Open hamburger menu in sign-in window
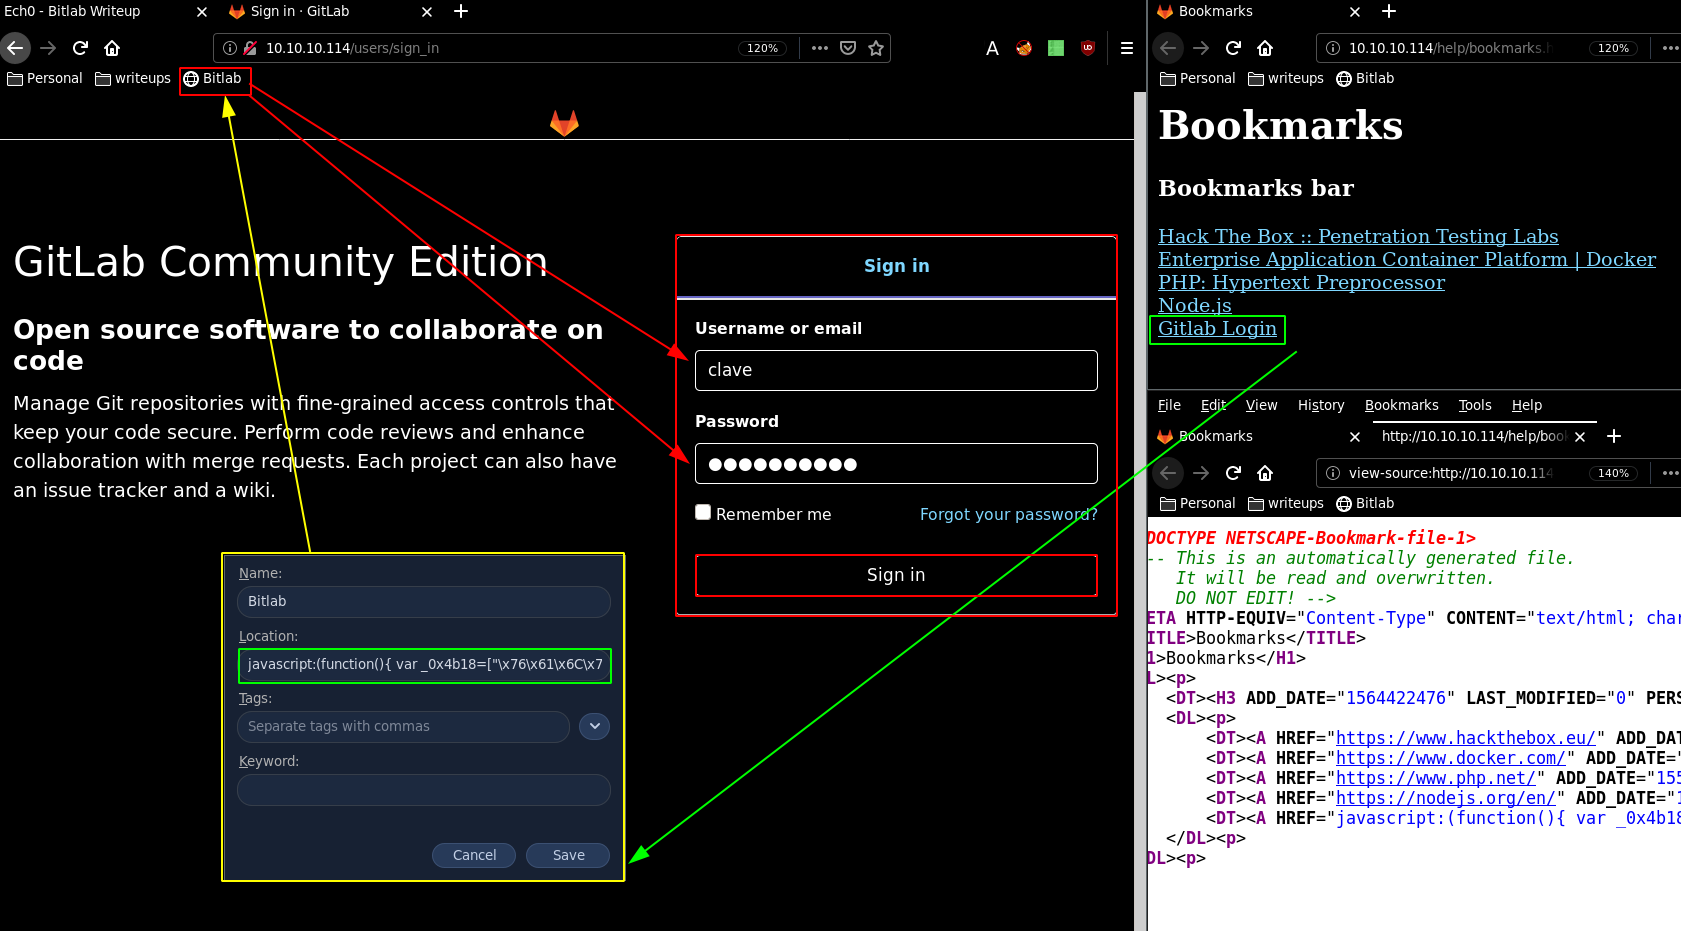This screenshot has height=931, width=1681. [1126, 48]
